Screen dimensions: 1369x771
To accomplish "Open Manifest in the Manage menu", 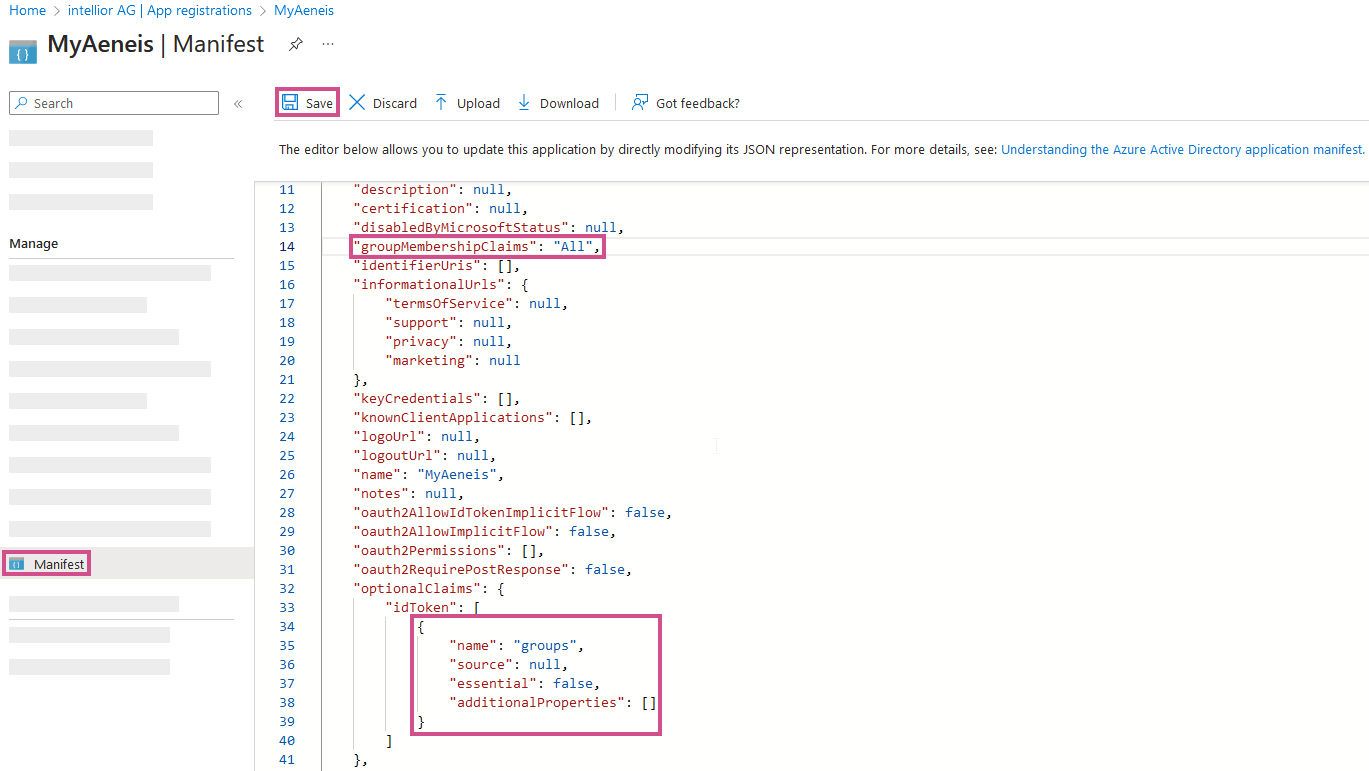I will [x=59, y=564].
